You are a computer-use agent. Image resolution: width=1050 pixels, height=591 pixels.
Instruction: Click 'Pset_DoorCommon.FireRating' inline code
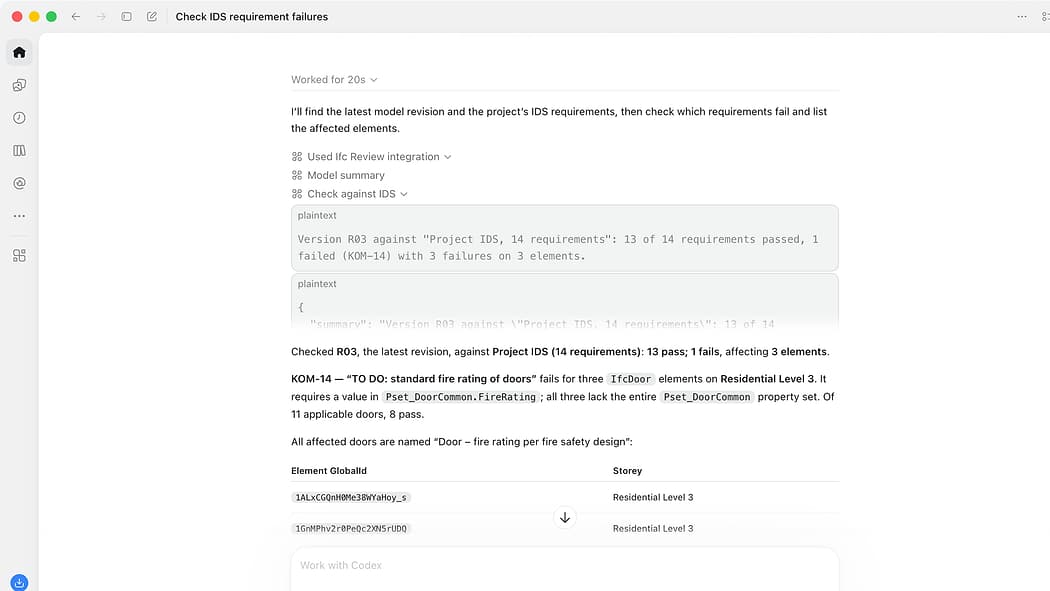pos(461,397)
